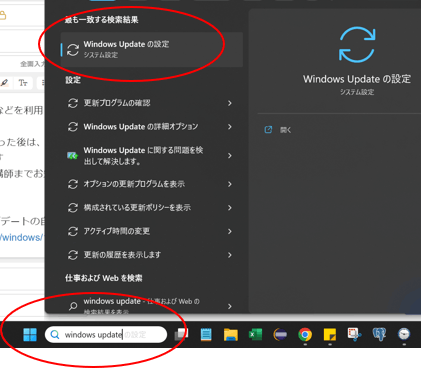Open the Eclipse icon on the taskbar
This screenshot has width=421, height=375.
click(x=280, y=334)
